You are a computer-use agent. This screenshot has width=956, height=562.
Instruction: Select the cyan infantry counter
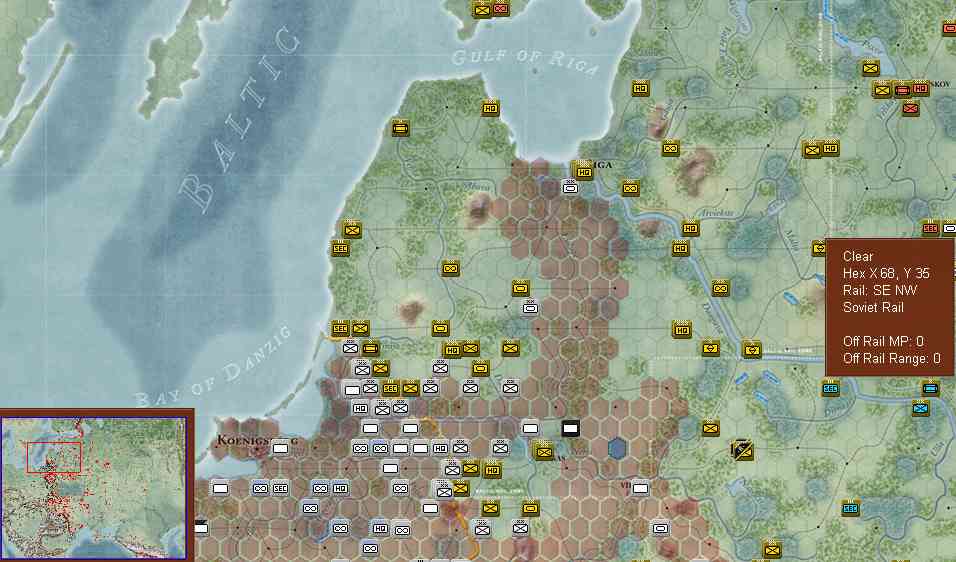921,408
